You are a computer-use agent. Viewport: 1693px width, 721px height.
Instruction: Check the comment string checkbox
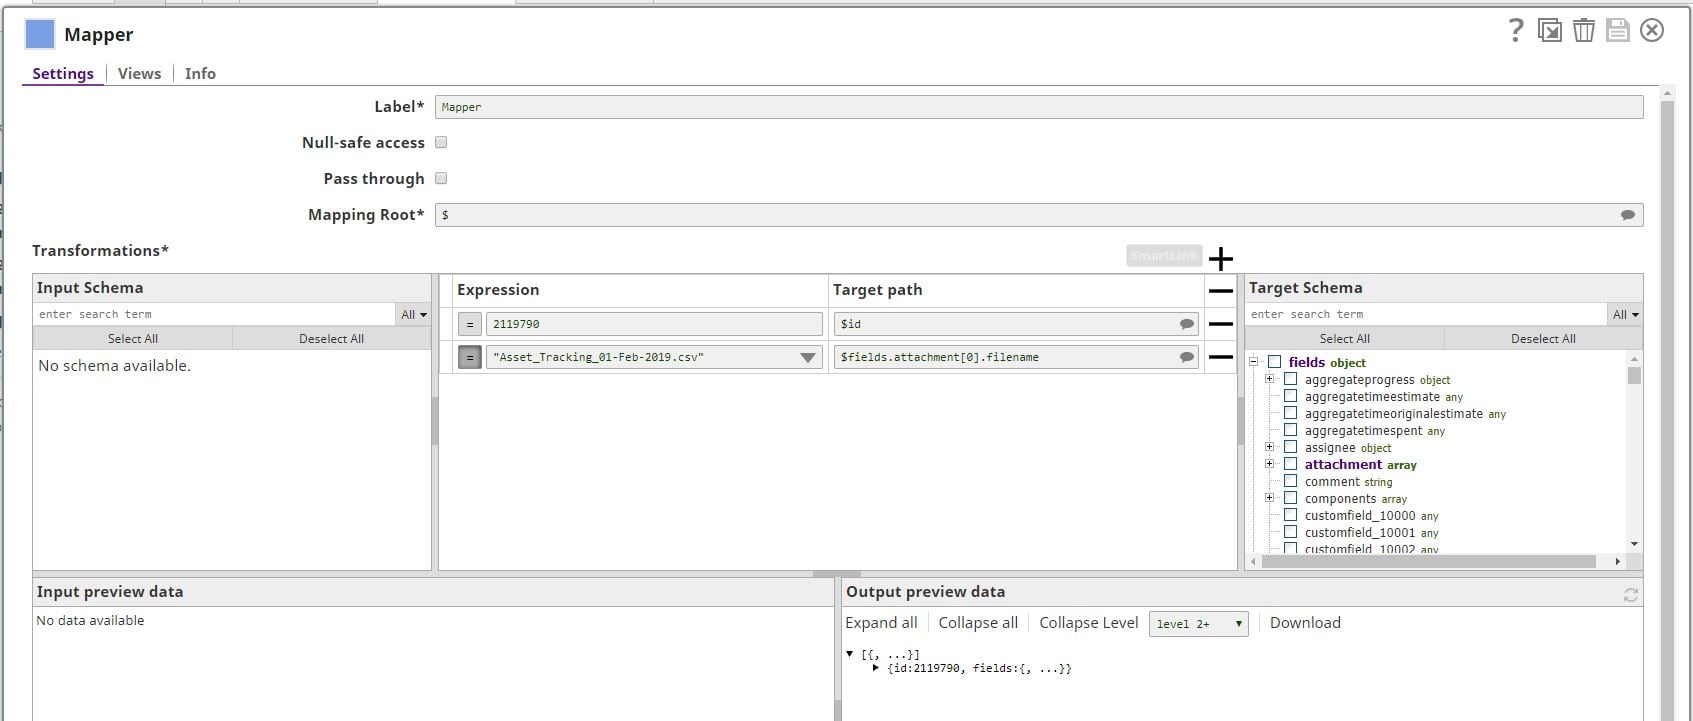[1291, 481]
